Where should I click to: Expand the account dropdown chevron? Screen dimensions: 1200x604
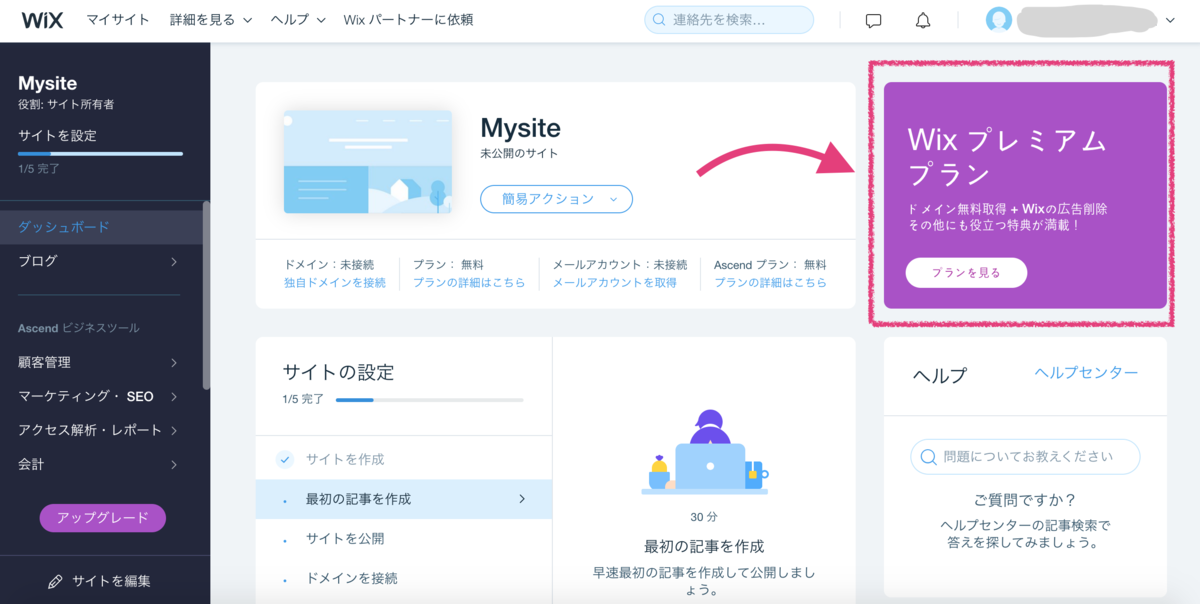1171,20
